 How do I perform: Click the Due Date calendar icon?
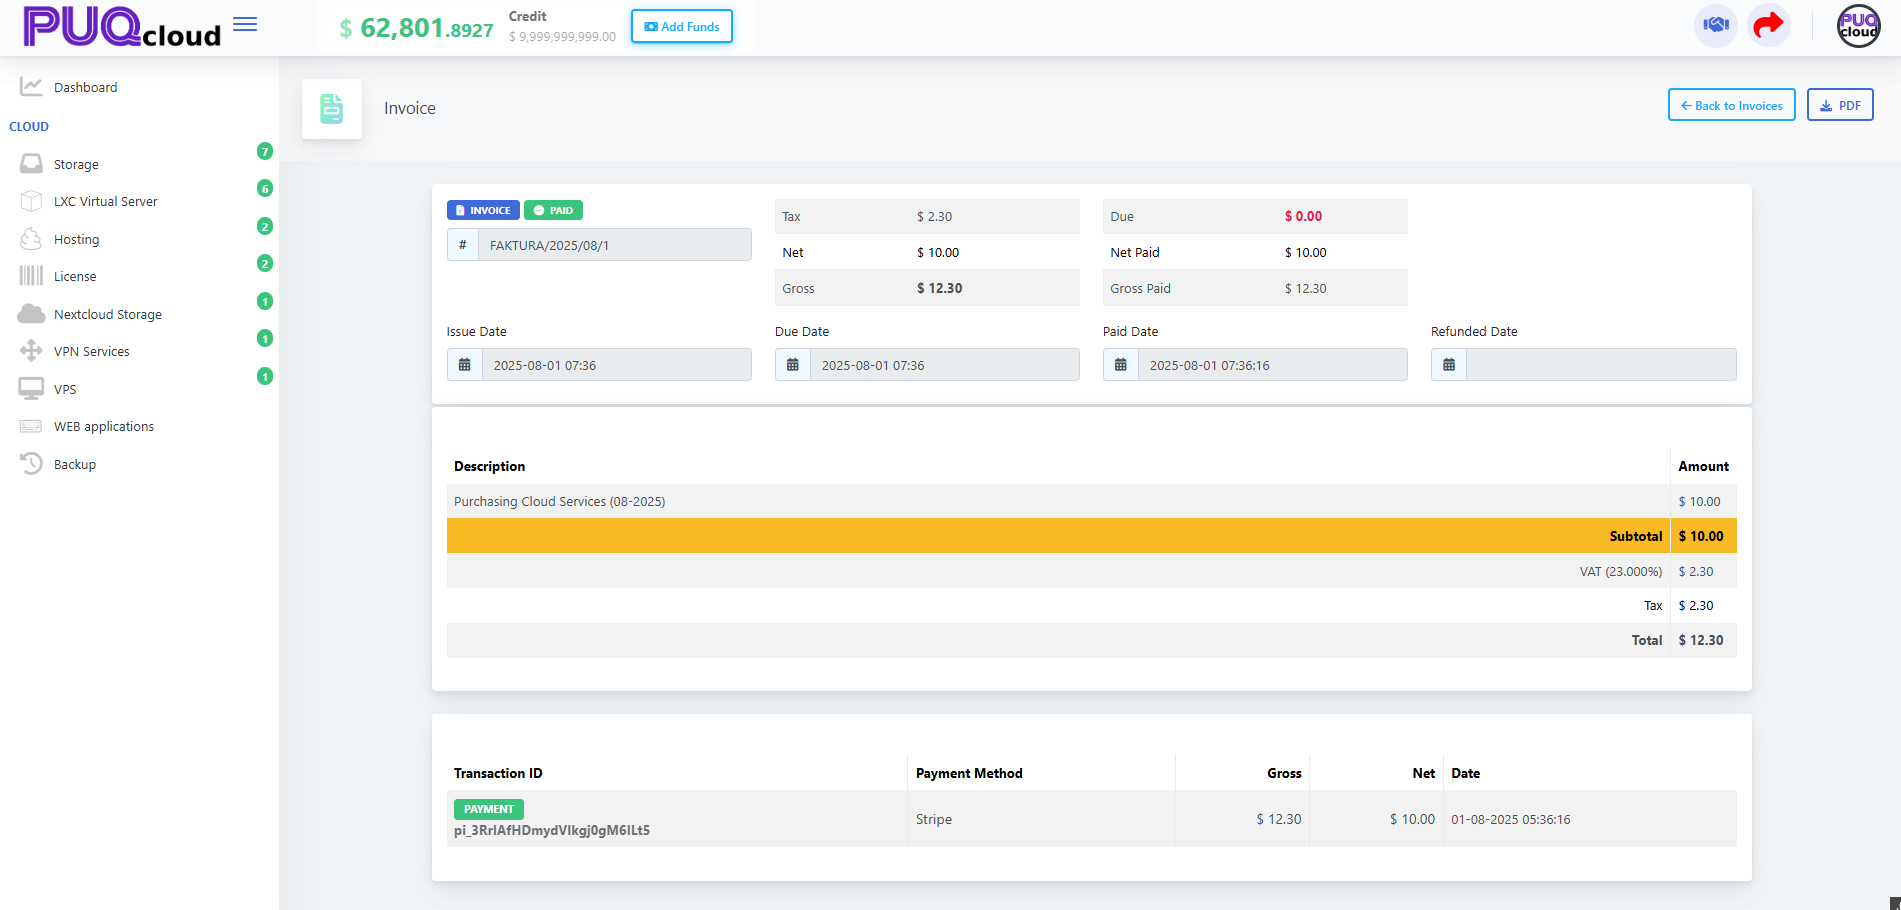coord(793,365)
